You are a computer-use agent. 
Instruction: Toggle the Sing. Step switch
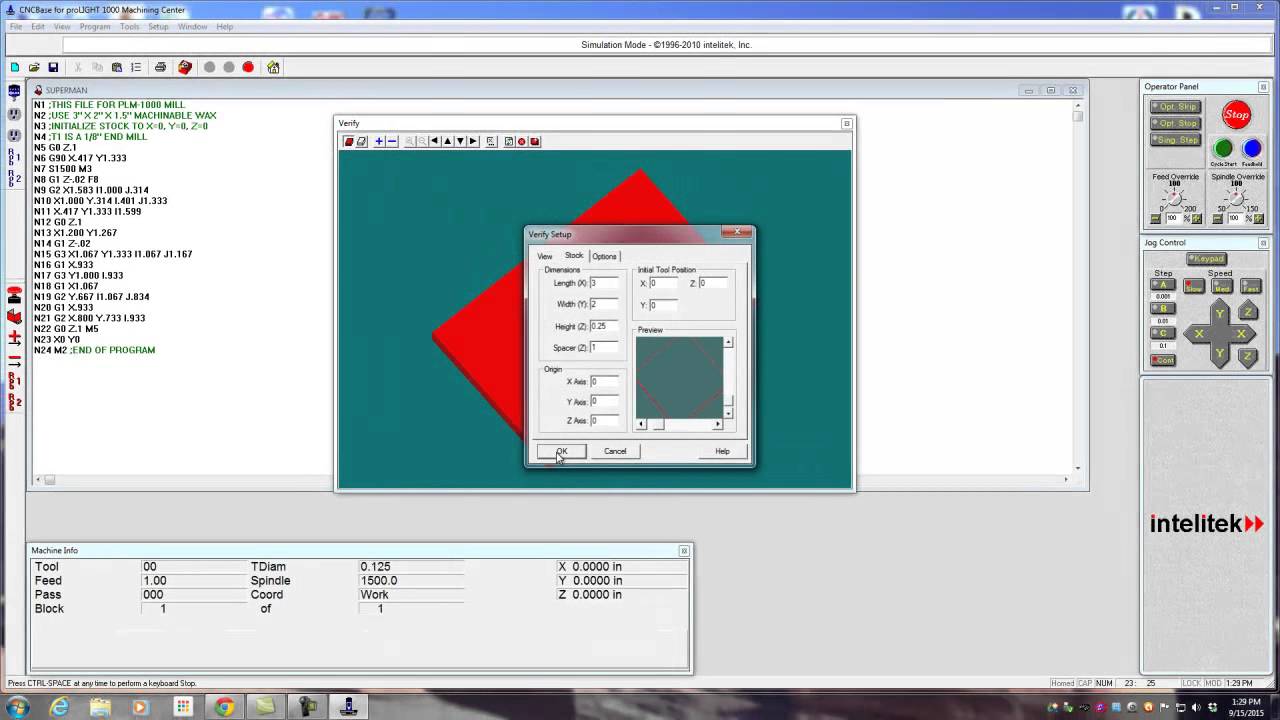point(1175,140)
